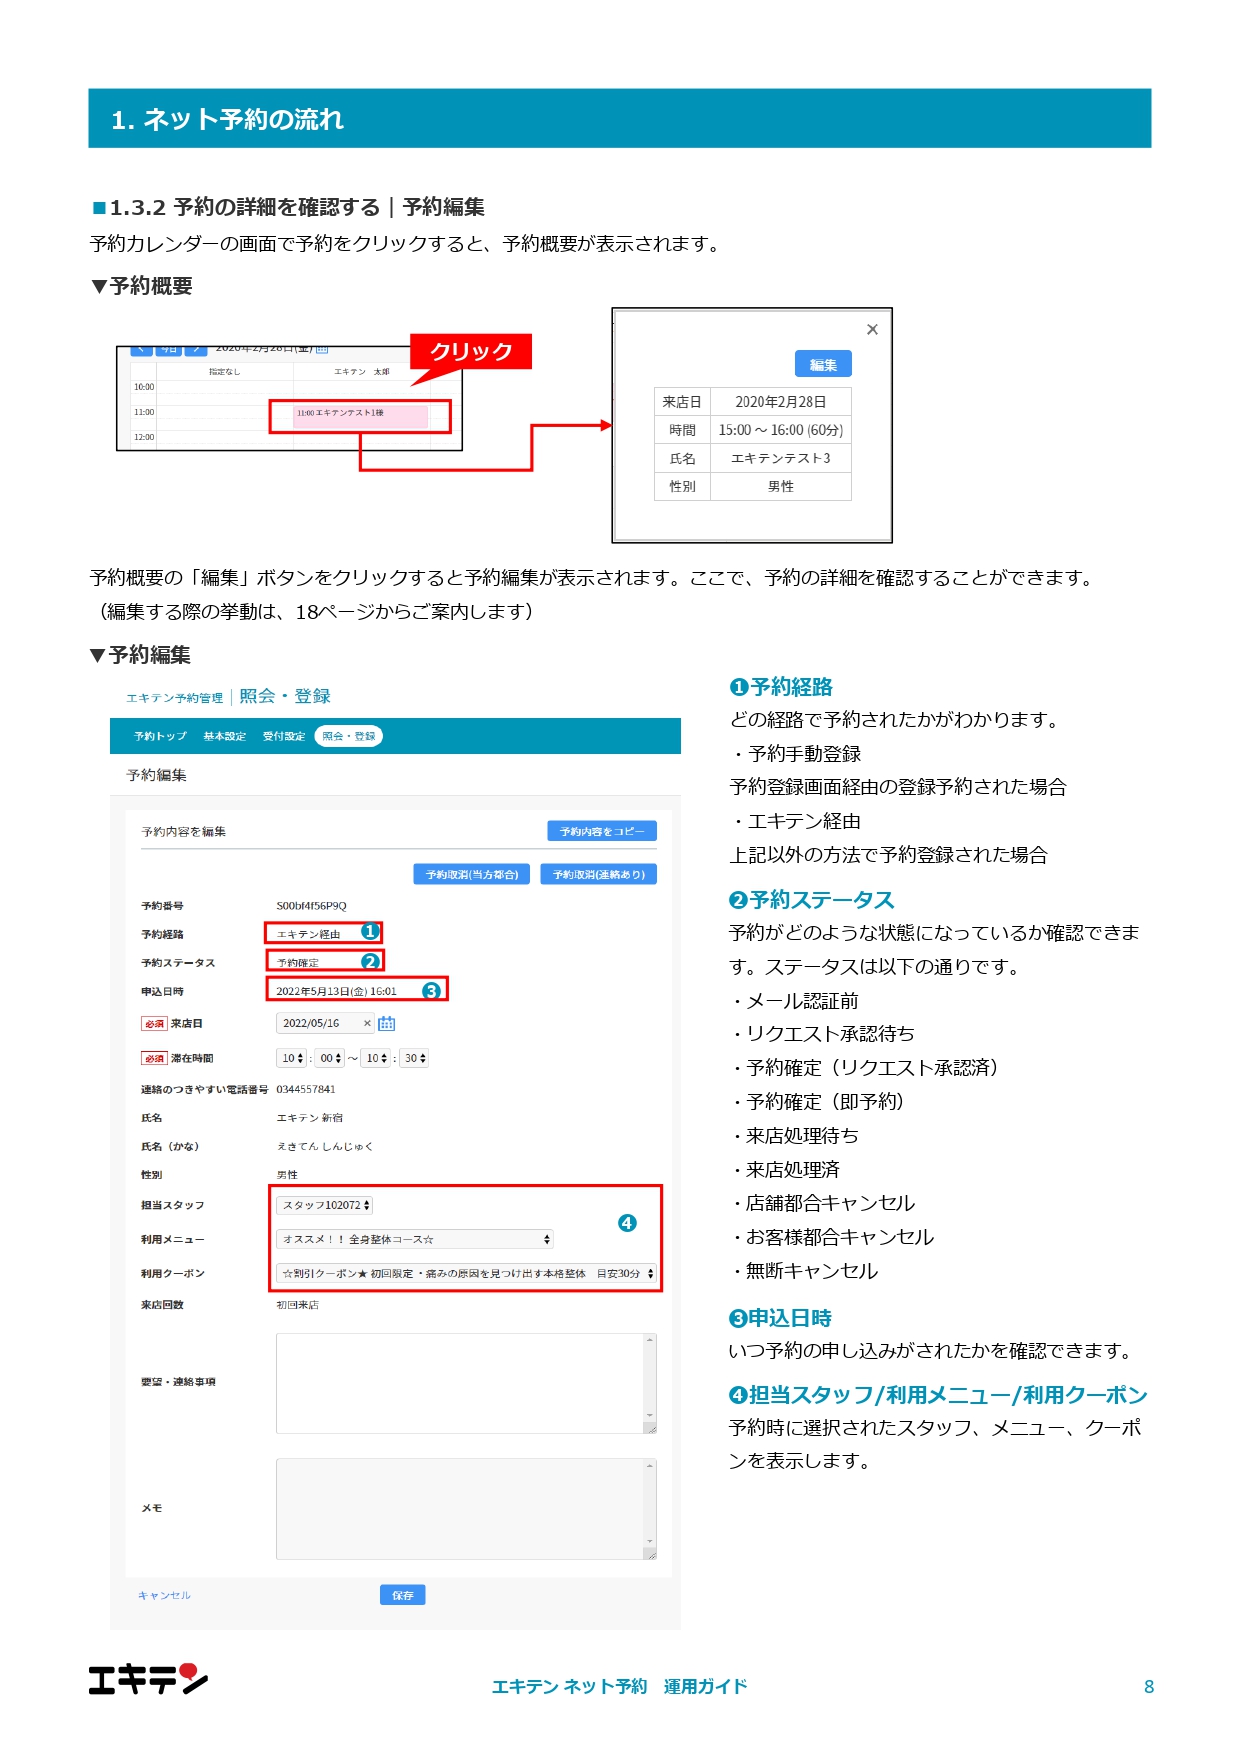Viewport: 1240px width, 1755px height.
Task: Open the 滞在時間 start hour selector
Action: 292,1058
